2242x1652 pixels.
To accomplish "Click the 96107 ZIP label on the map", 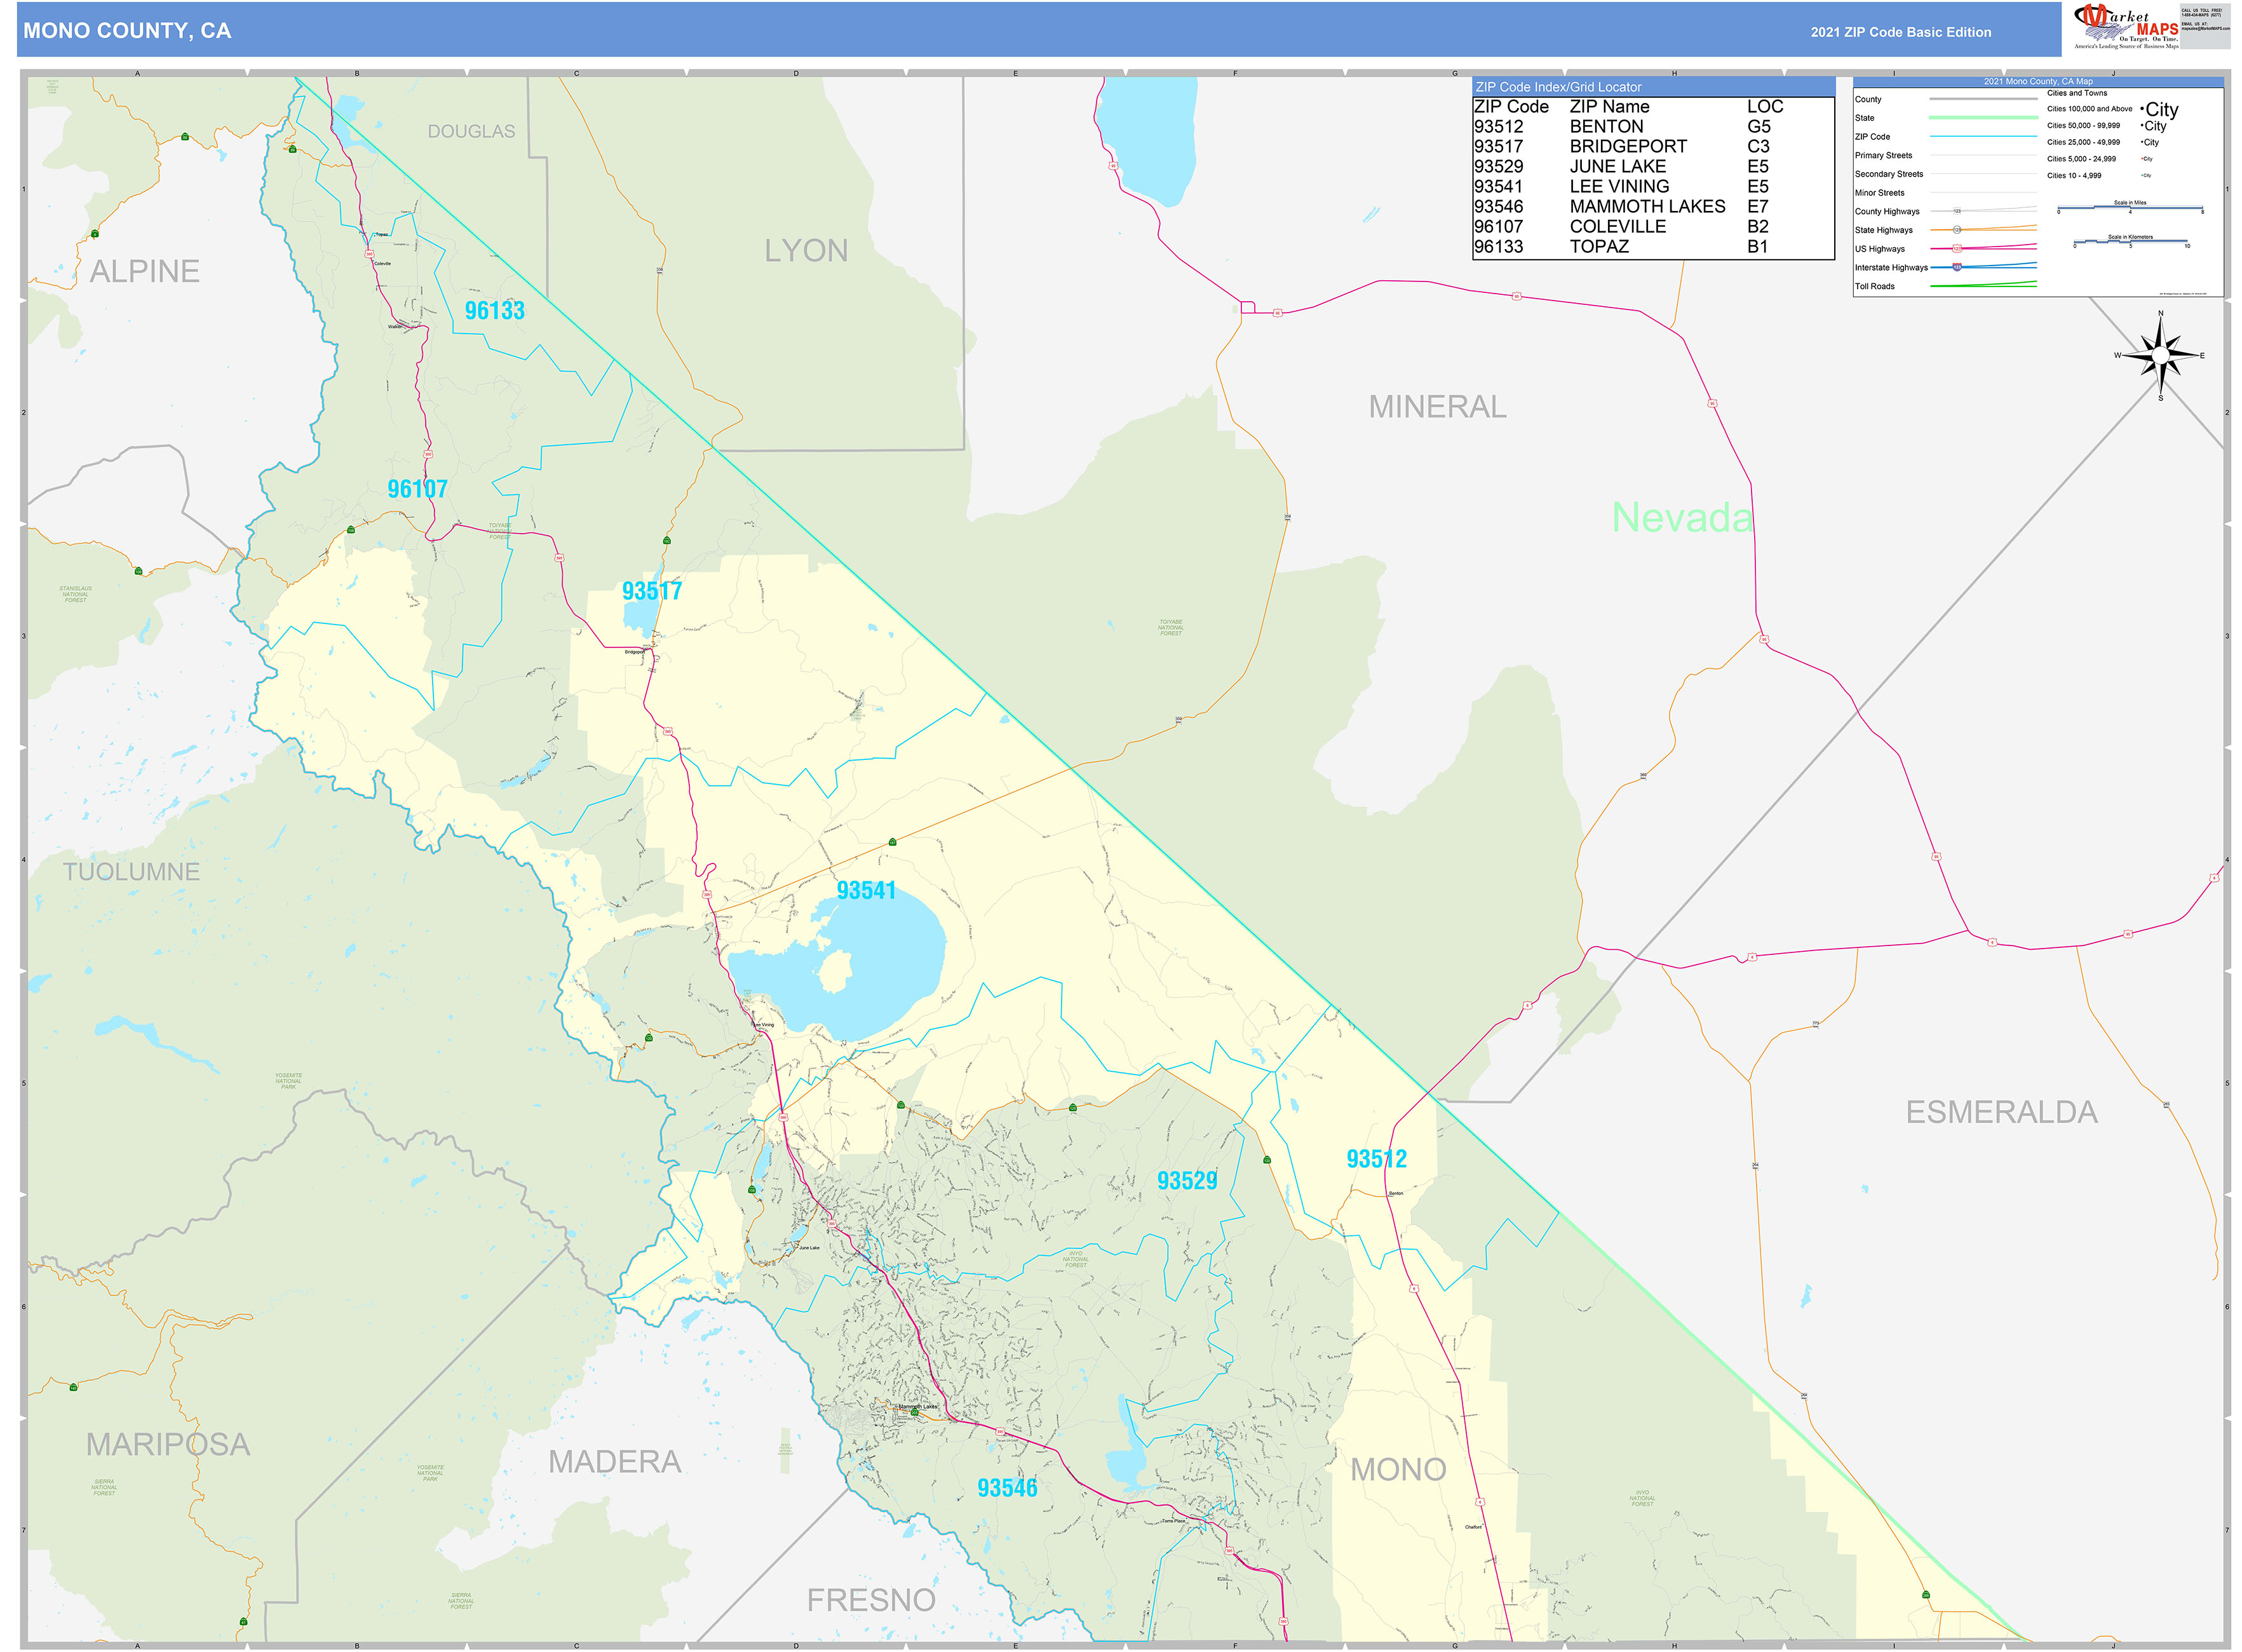I will (417, 489).
